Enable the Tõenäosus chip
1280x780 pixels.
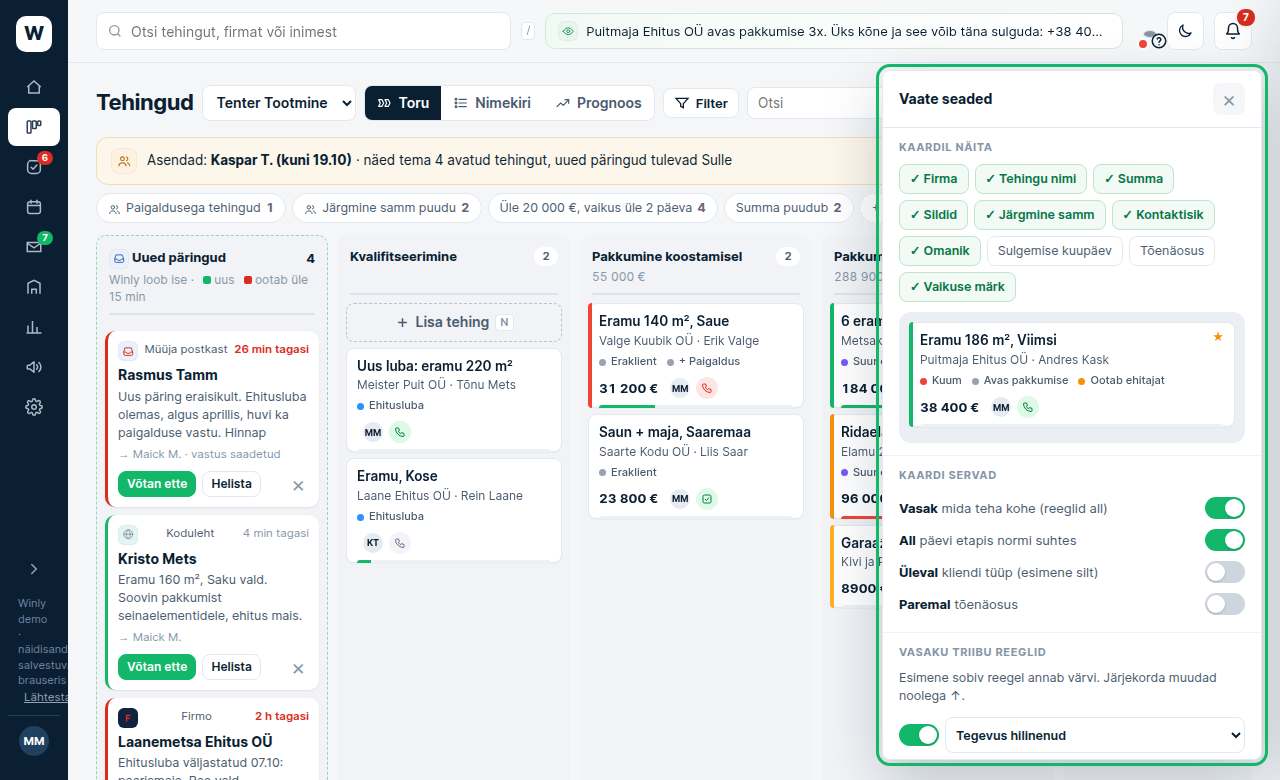(x=1173, y=251)
